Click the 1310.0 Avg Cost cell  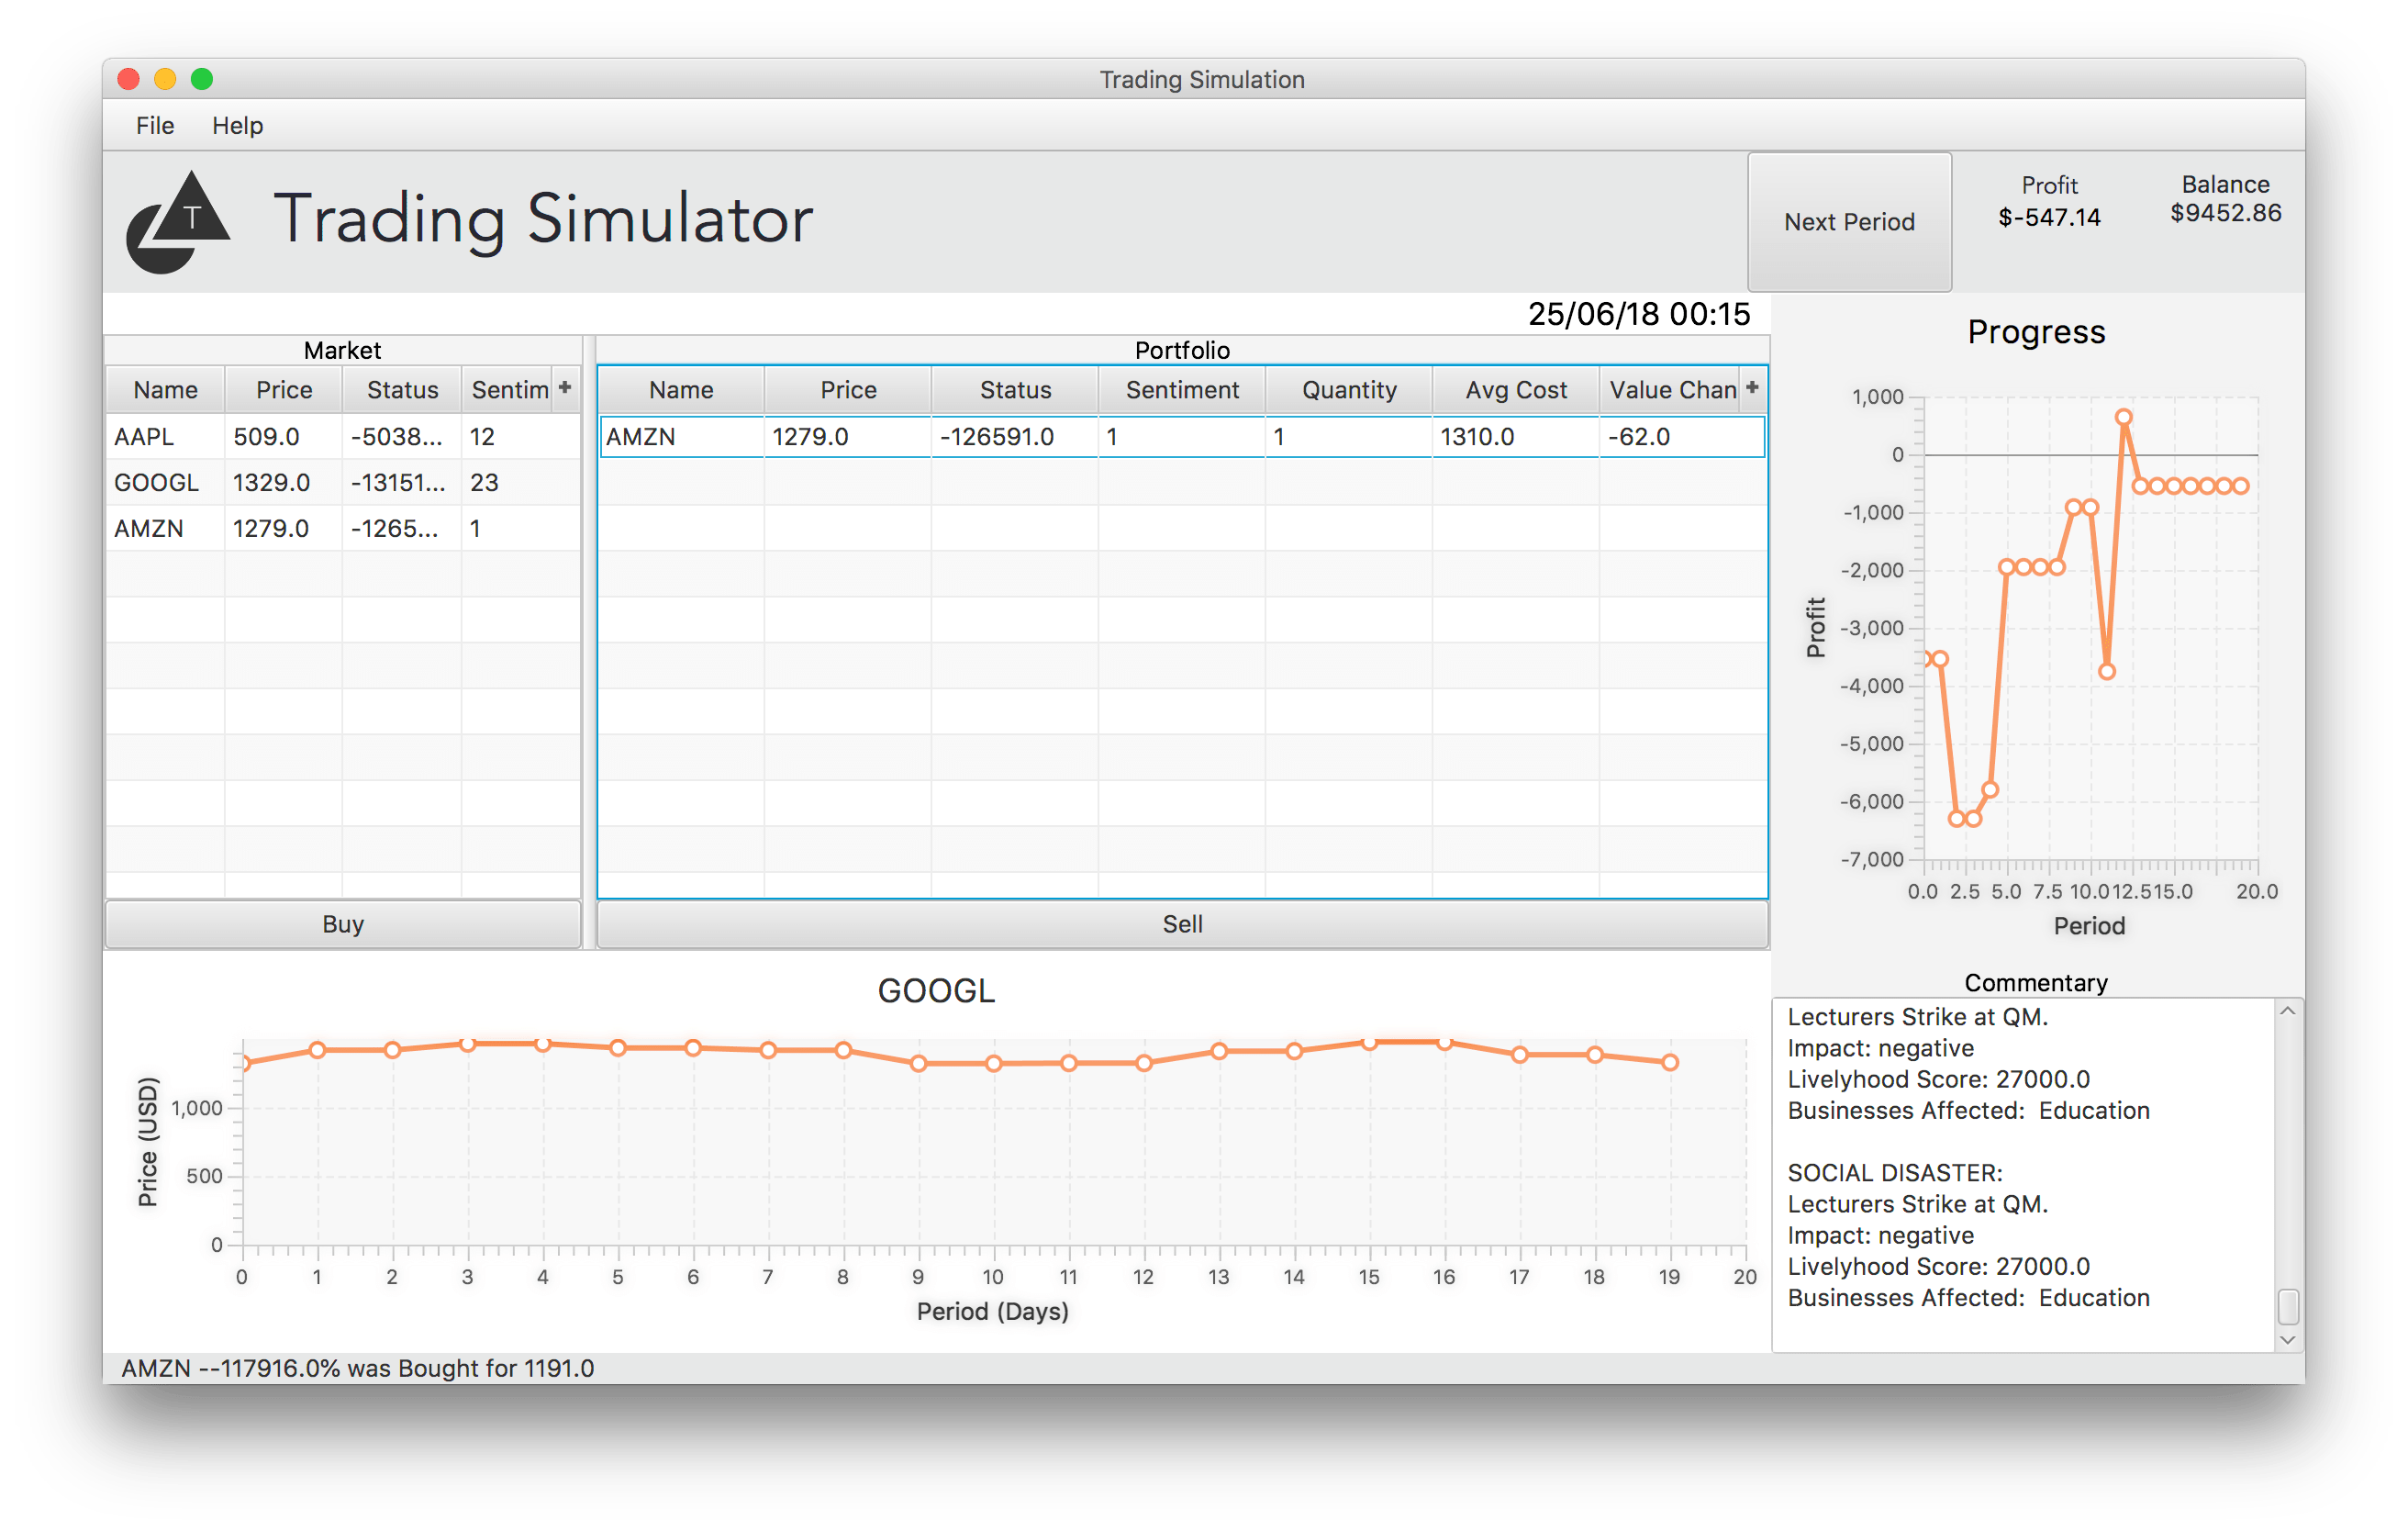pos(1516,437)
